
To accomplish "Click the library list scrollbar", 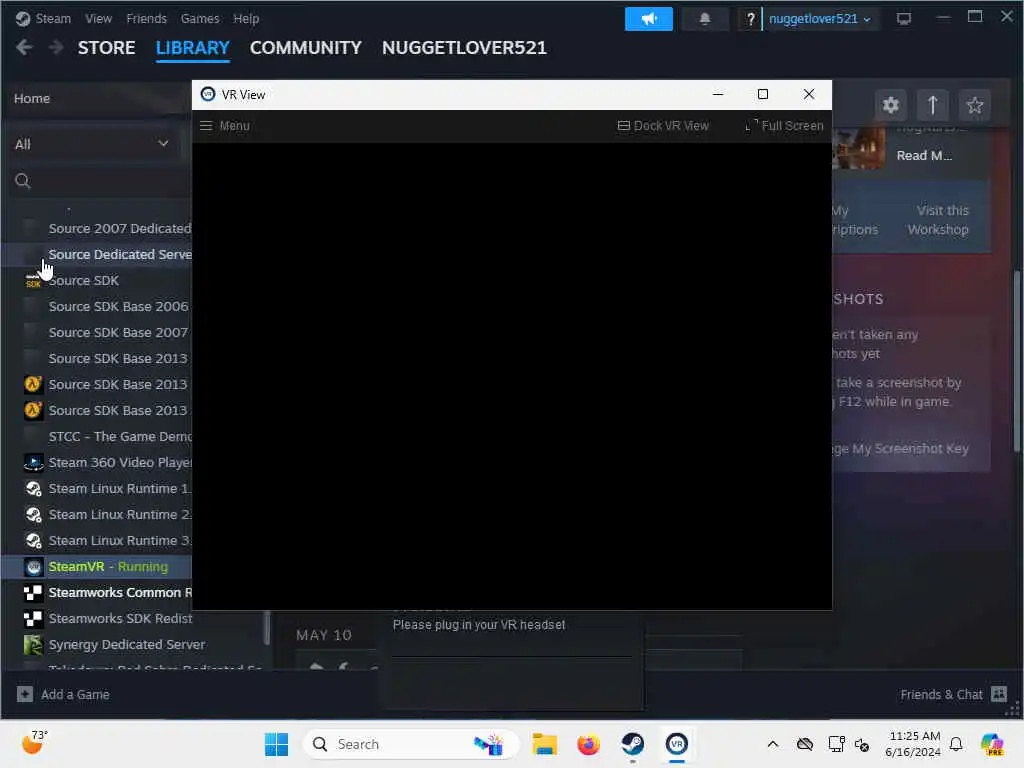I will click(266, 626).
